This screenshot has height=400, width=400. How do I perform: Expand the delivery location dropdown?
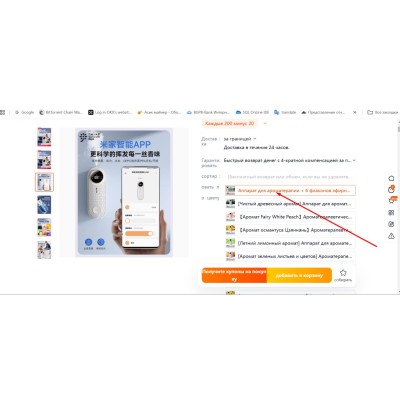coord(255,139)
